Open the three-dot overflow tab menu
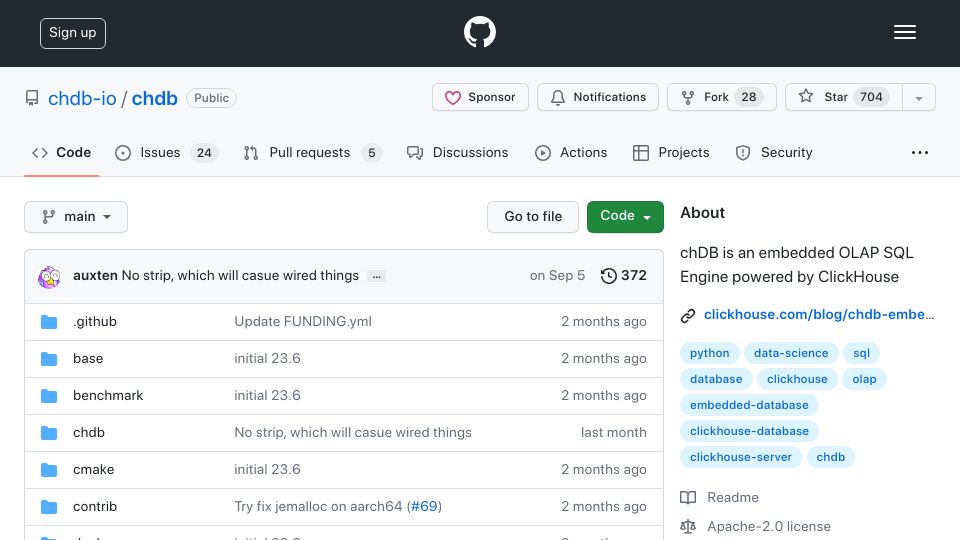The image size is (960, 540). click(920, 152)
